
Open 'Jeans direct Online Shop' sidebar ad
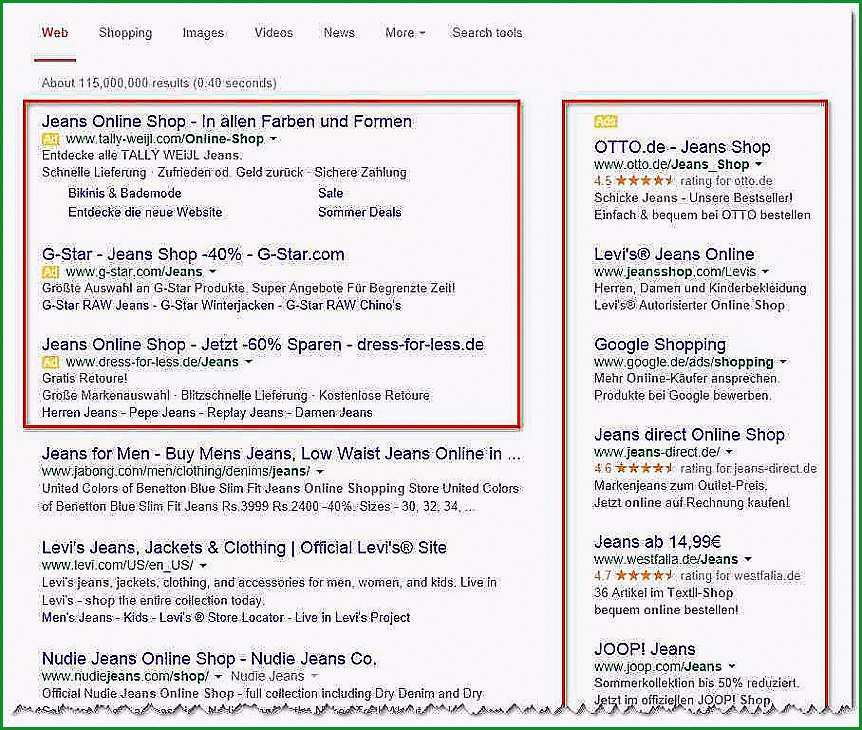(689, 435)
